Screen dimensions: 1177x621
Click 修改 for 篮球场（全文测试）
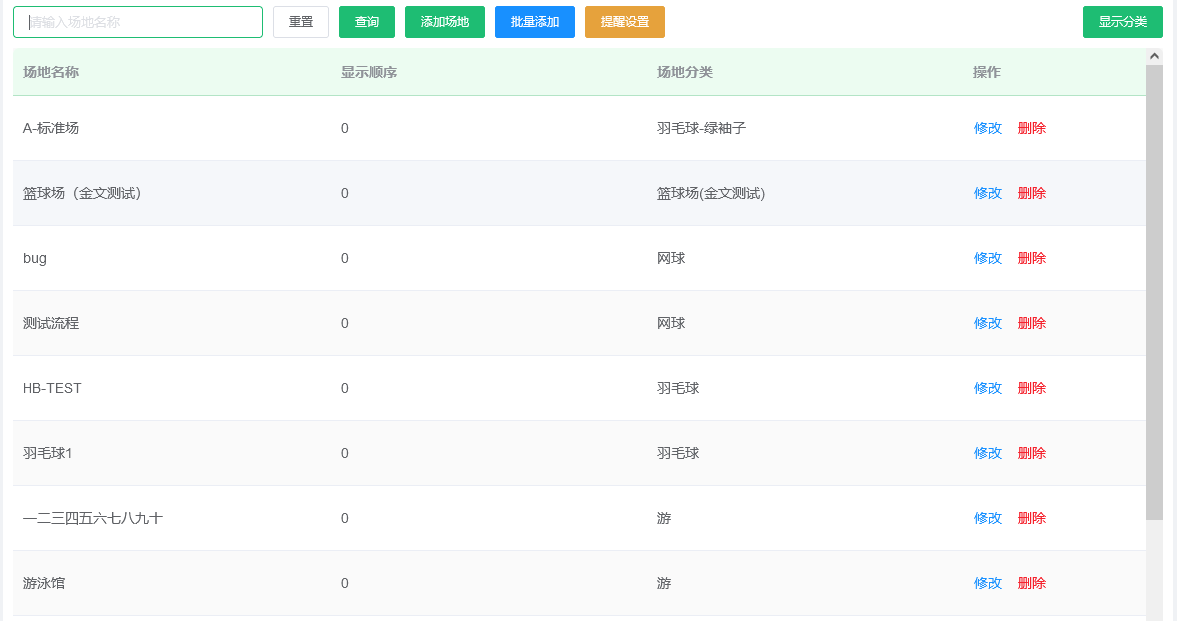(x=988, y=193)
